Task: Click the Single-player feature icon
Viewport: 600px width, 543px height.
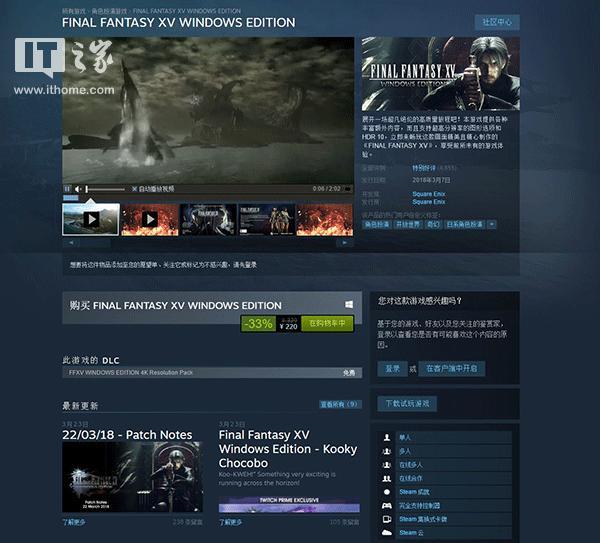Action: tap(388, 437)
